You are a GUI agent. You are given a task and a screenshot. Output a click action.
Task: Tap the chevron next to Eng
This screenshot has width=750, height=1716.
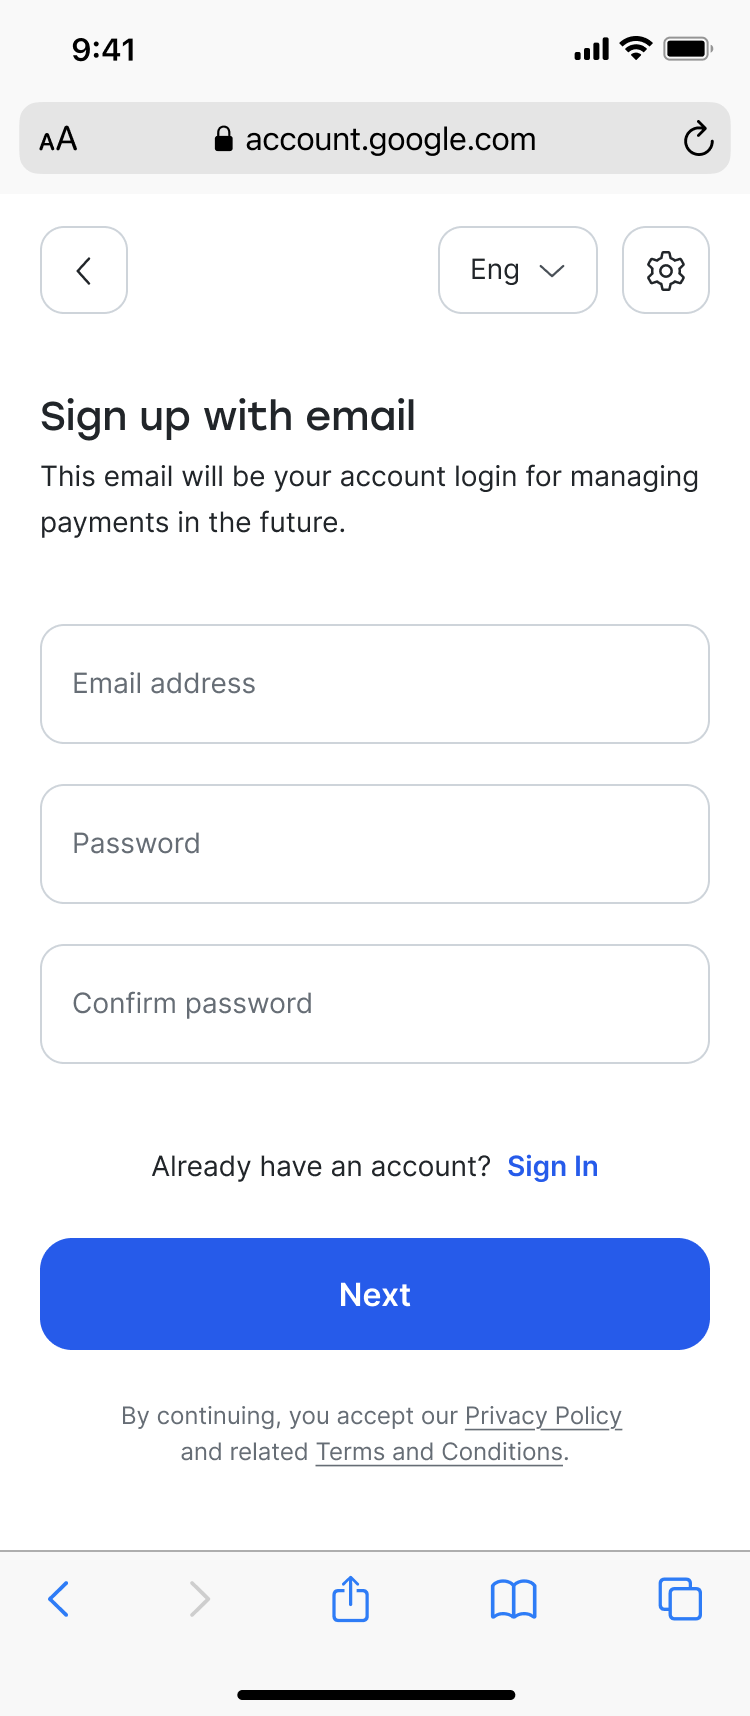click(x=552, y=271)
